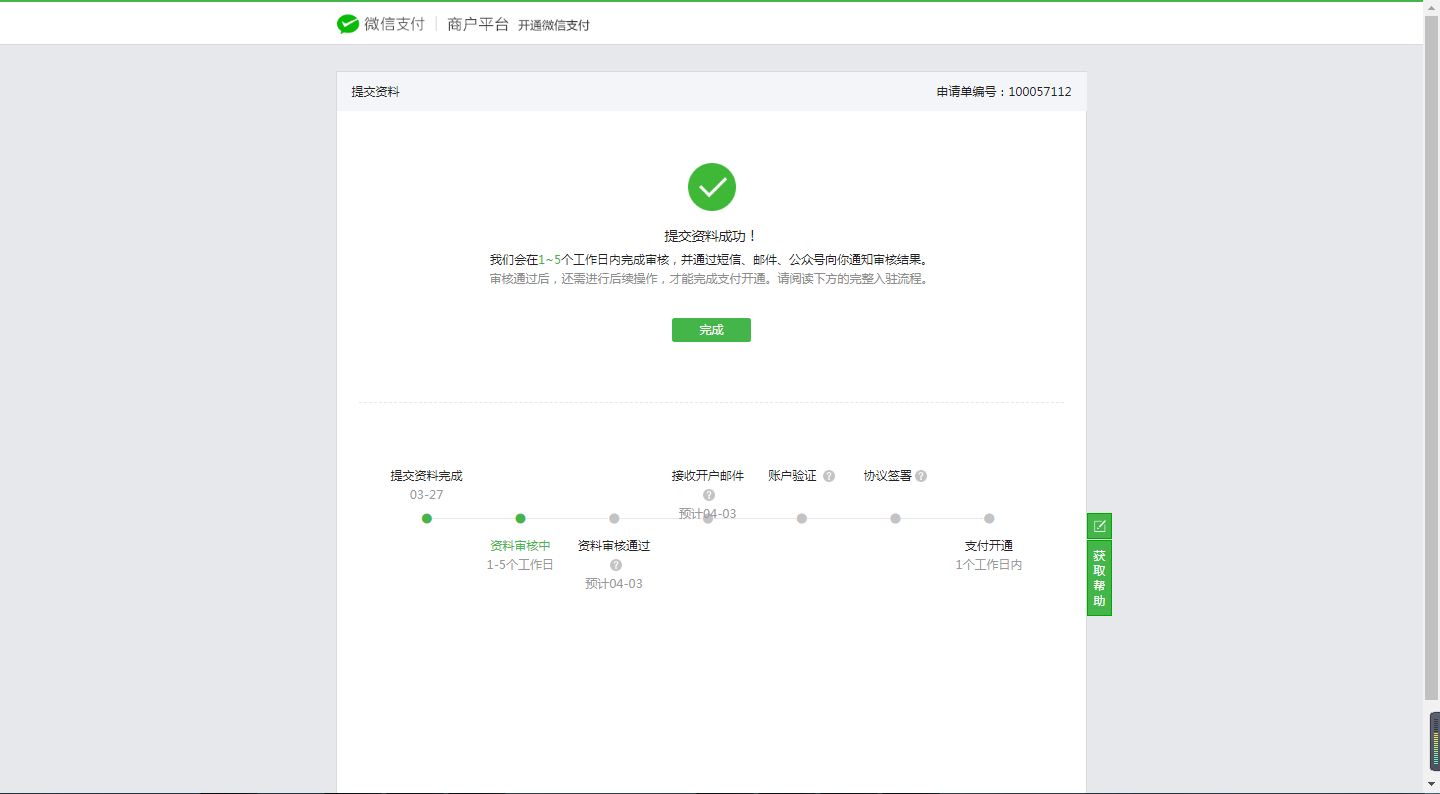The image size is (1440, 794).
Task: Click the 完成 button
Action: pyautogui.click(x=711, y=330)
